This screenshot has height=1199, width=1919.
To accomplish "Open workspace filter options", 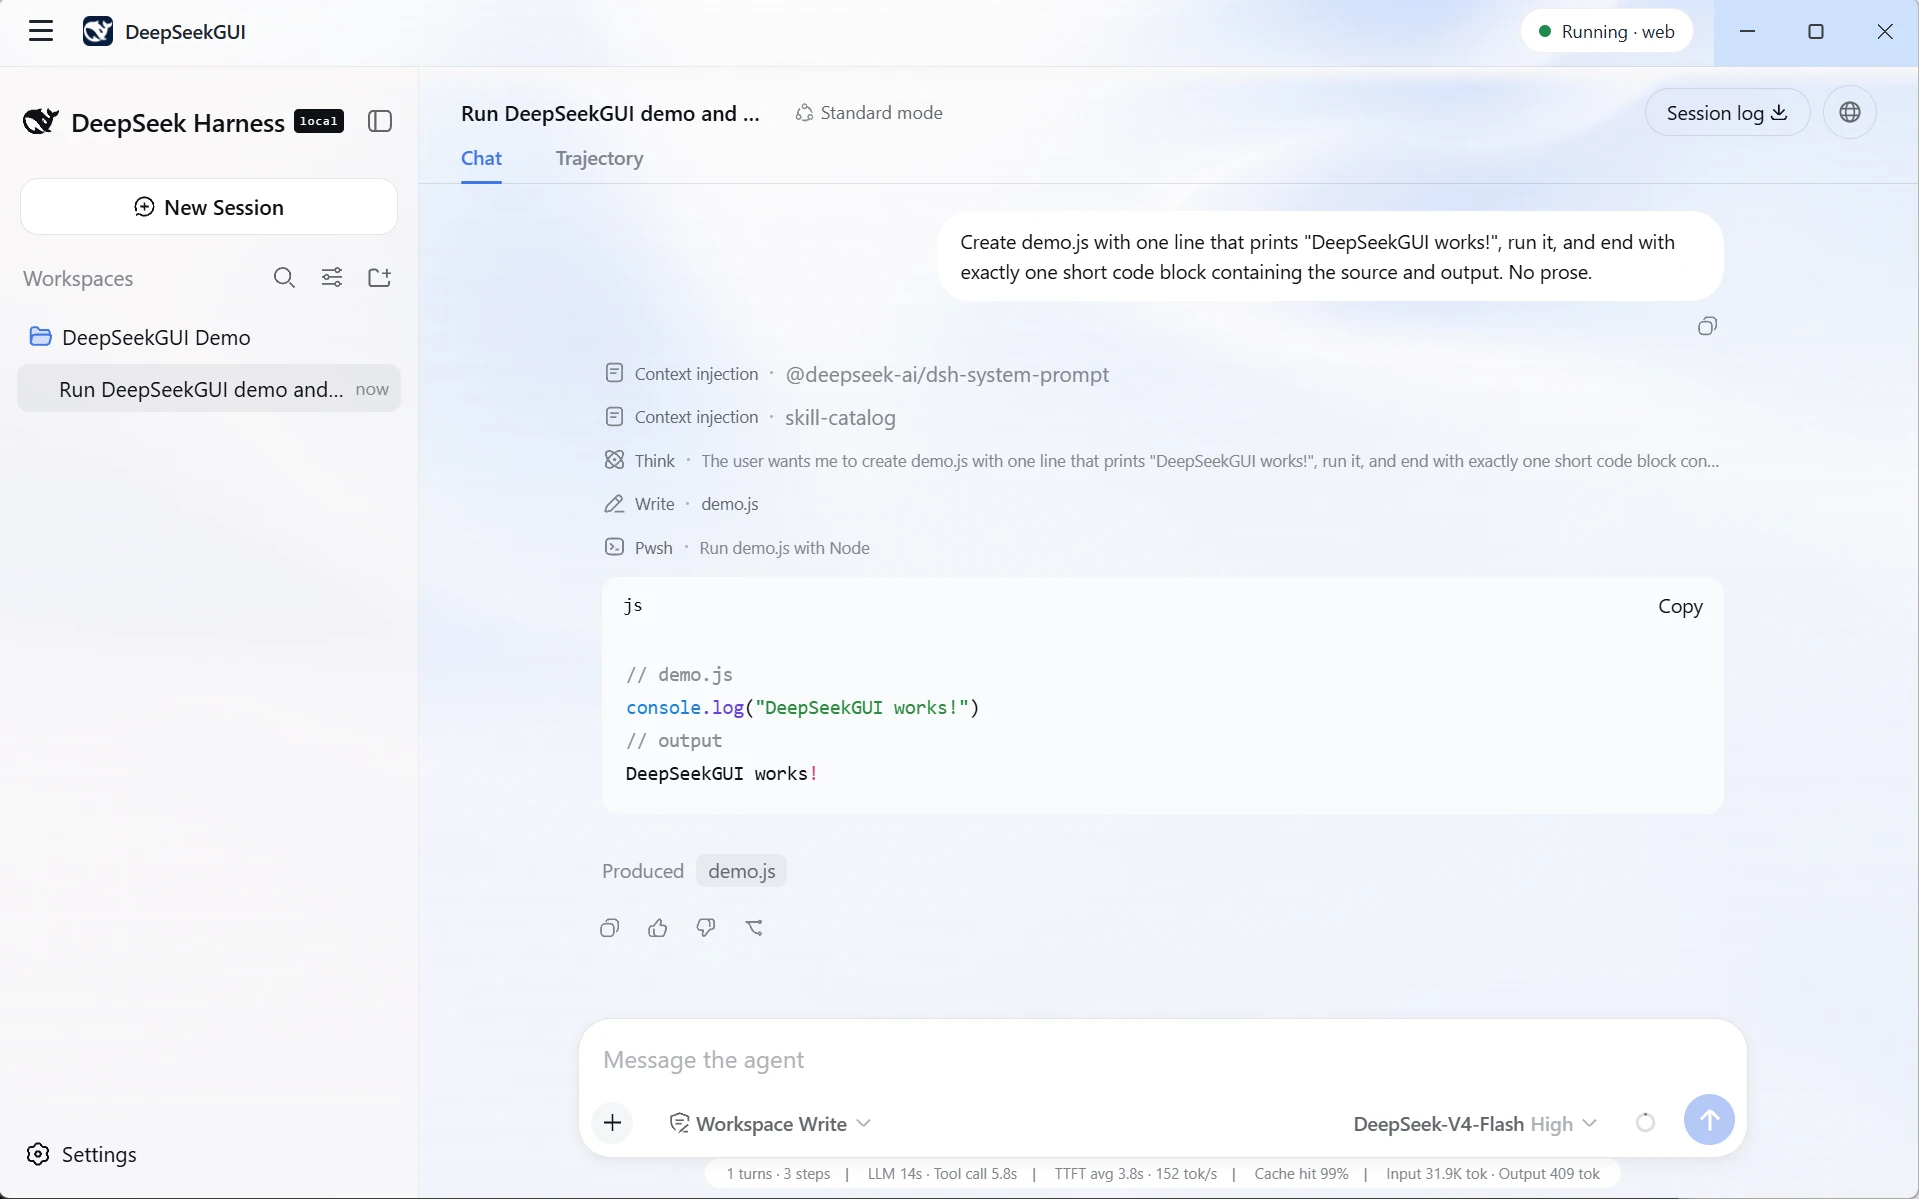I will [332, 278].
